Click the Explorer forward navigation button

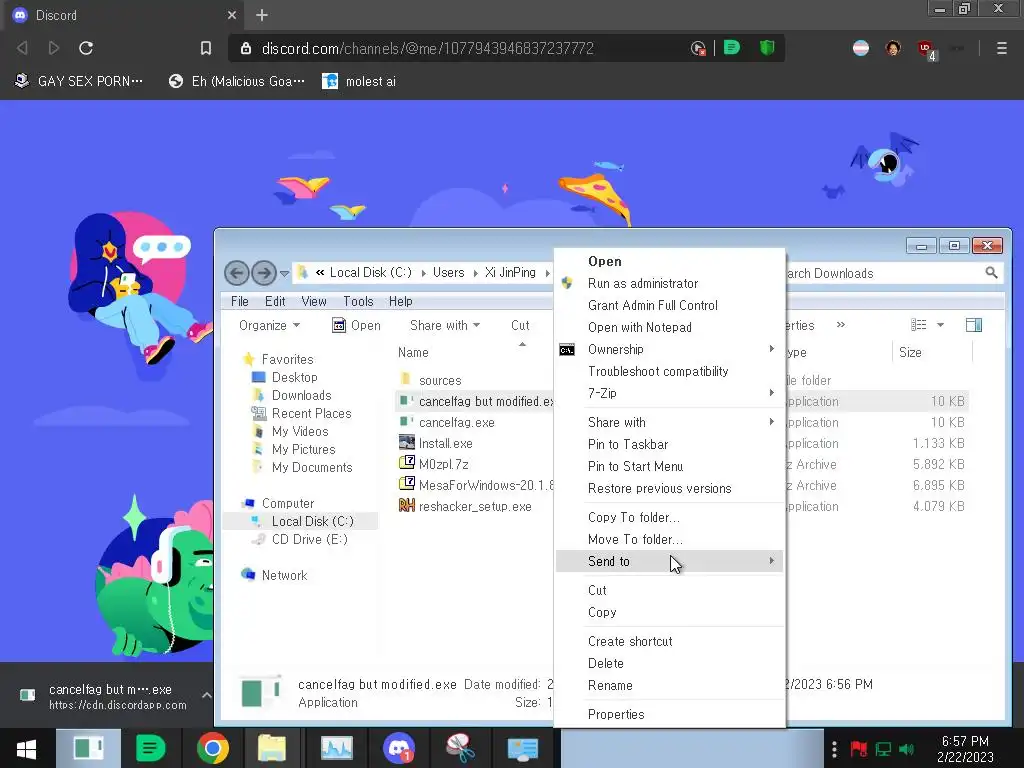(x=264, y=272)
